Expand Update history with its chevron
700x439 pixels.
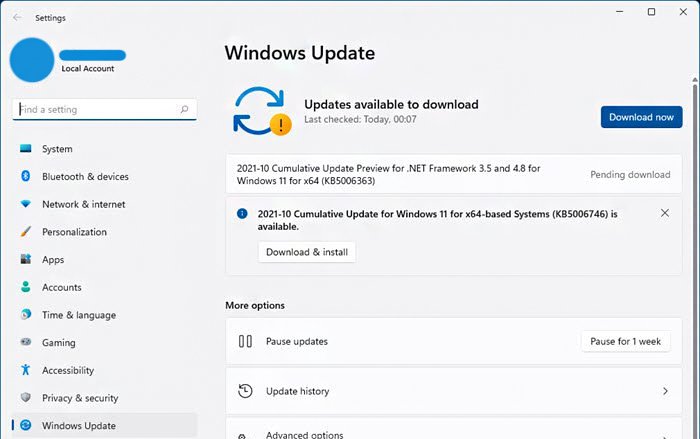[x=665, y=391]
